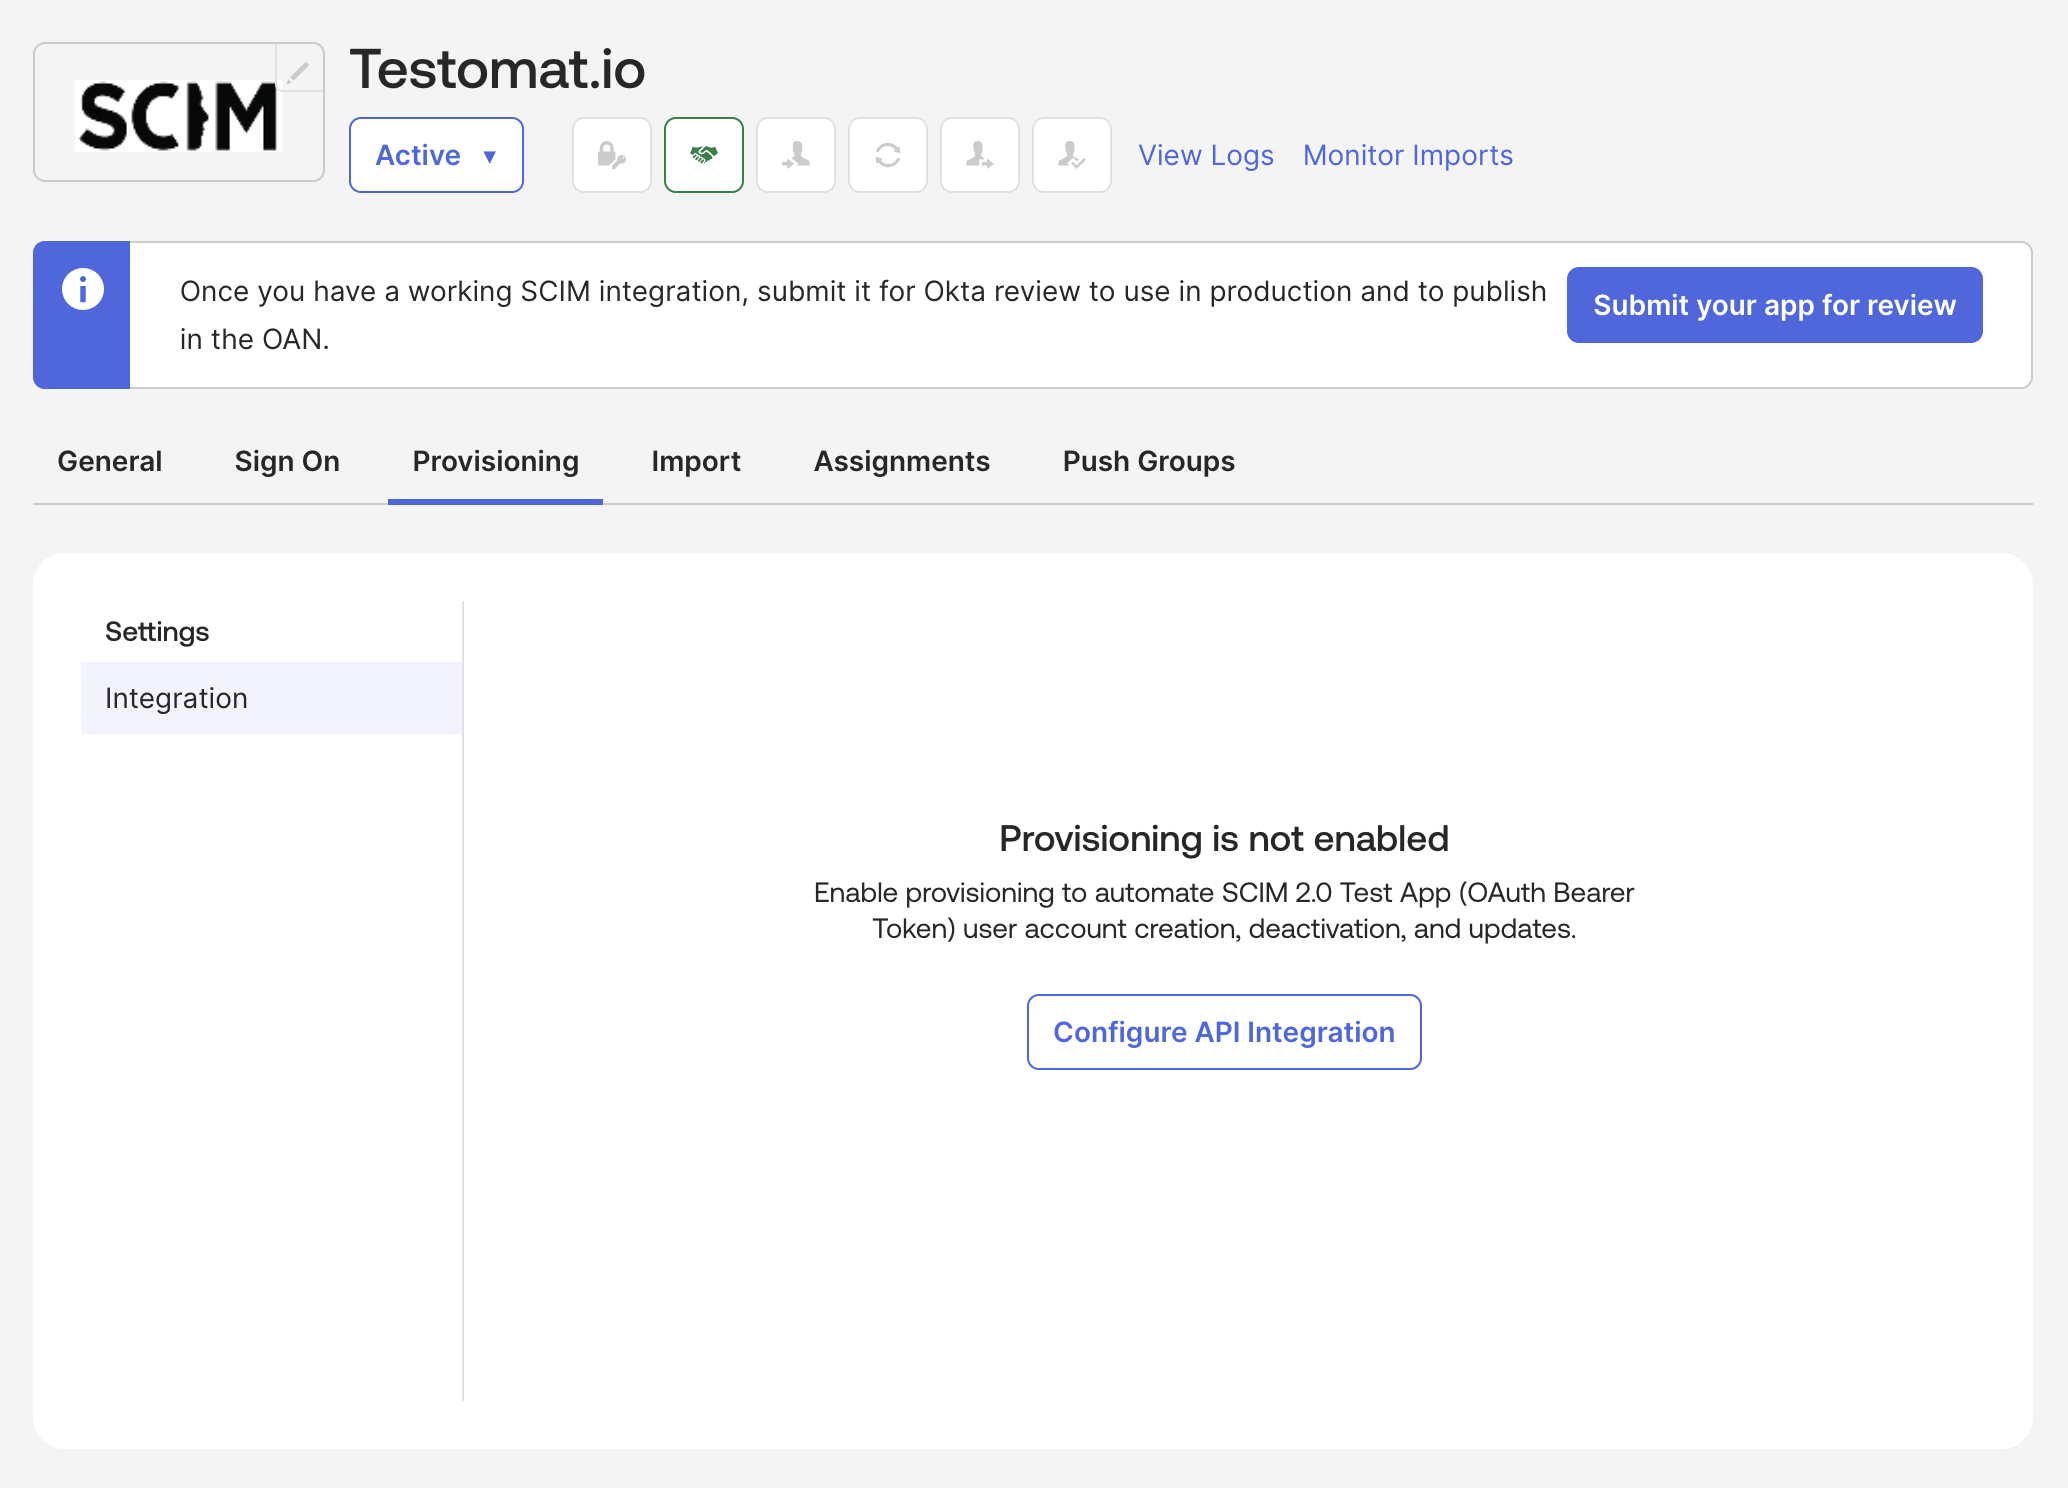2068x1488 pixels.
Task: Expand the app status selector arrow
Action: click(x=489, y=156)
